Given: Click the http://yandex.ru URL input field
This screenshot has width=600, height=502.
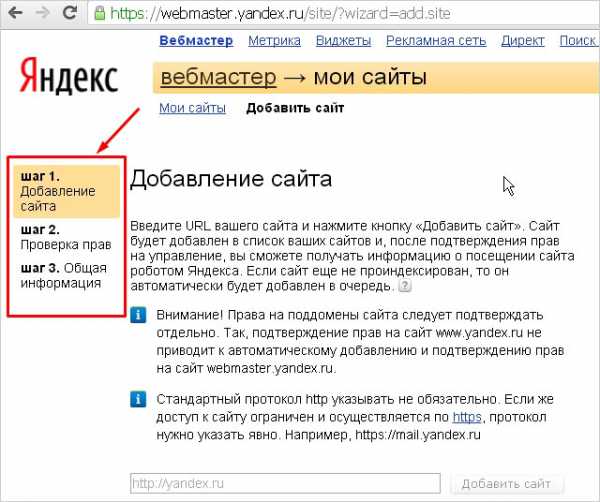Looking at the screenshot, I should [285, 484].
